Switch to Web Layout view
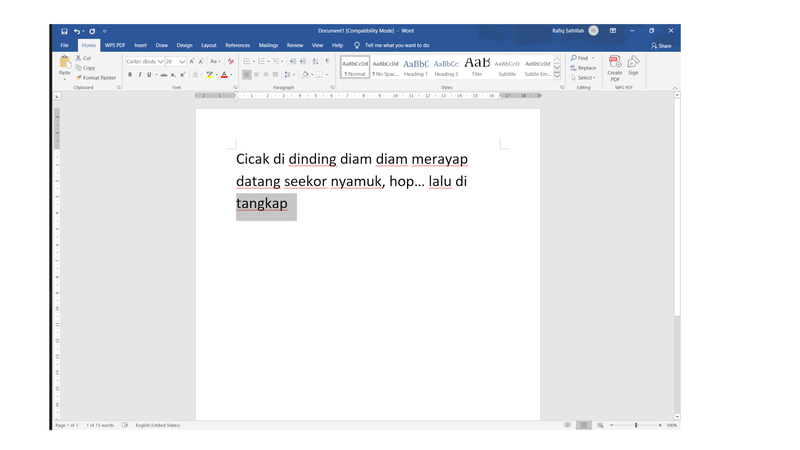 click(600, 425)
